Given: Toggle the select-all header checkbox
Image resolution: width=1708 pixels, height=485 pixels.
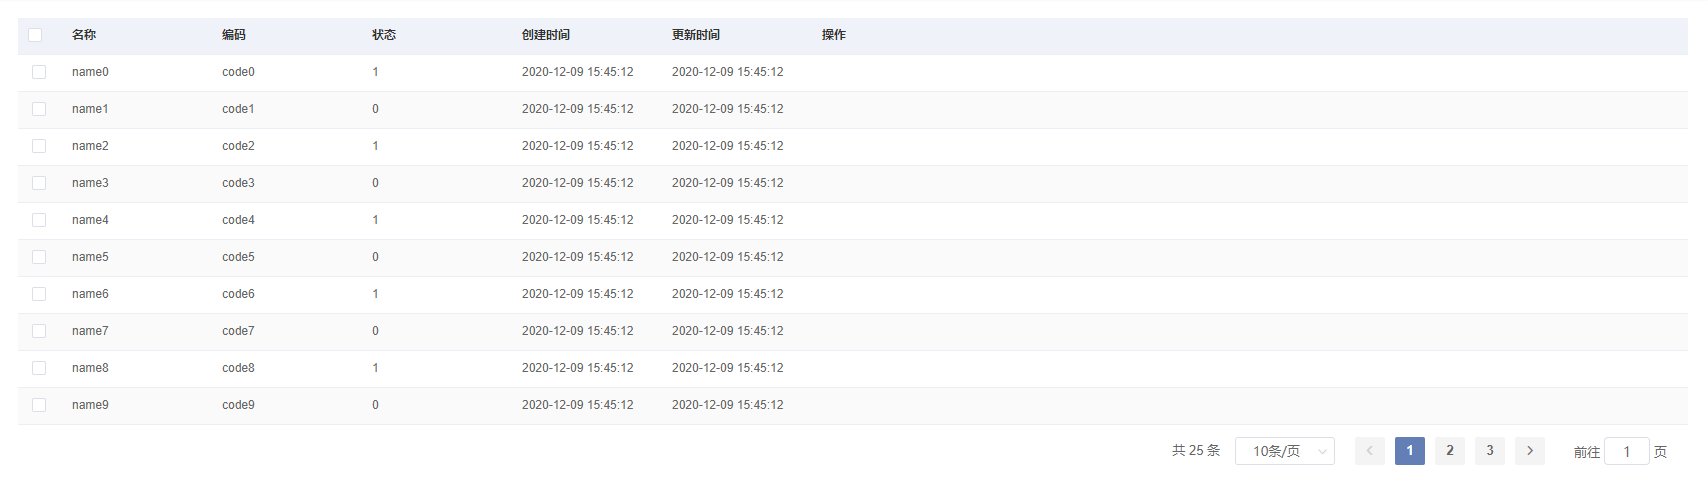Looking at the screenshot, I should point(35,35).
